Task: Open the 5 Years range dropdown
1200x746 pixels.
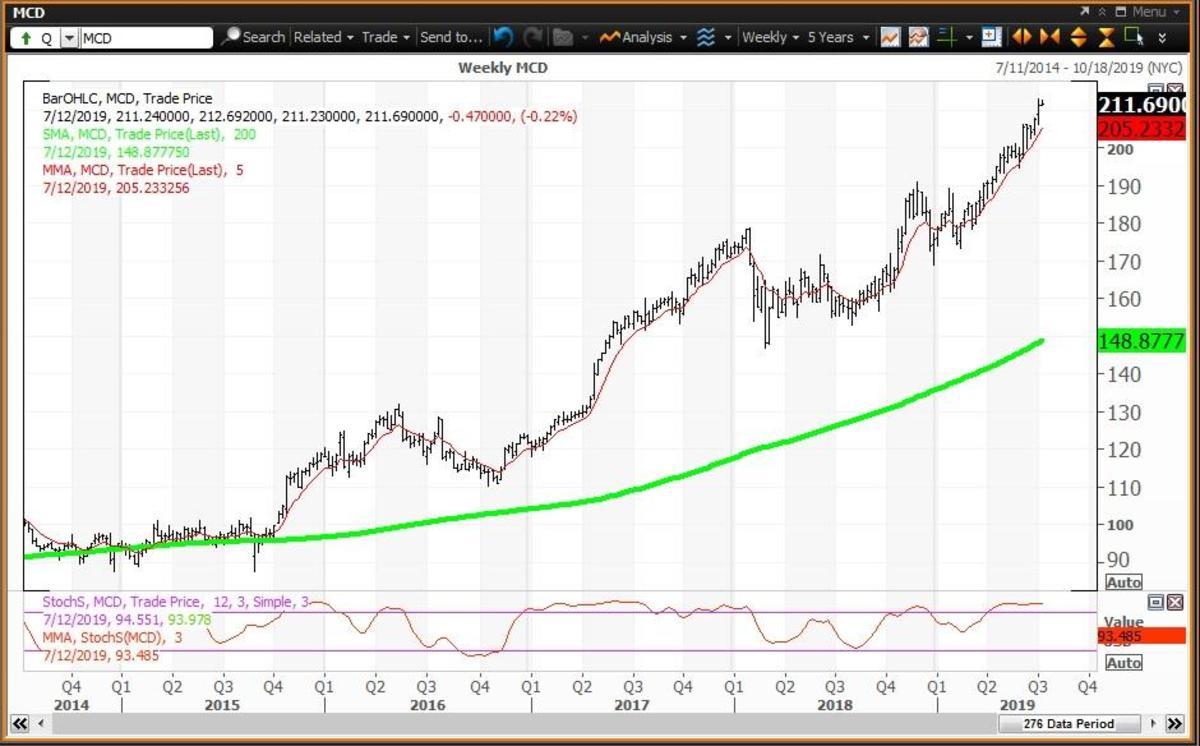Action: click(x=839, y=37)
